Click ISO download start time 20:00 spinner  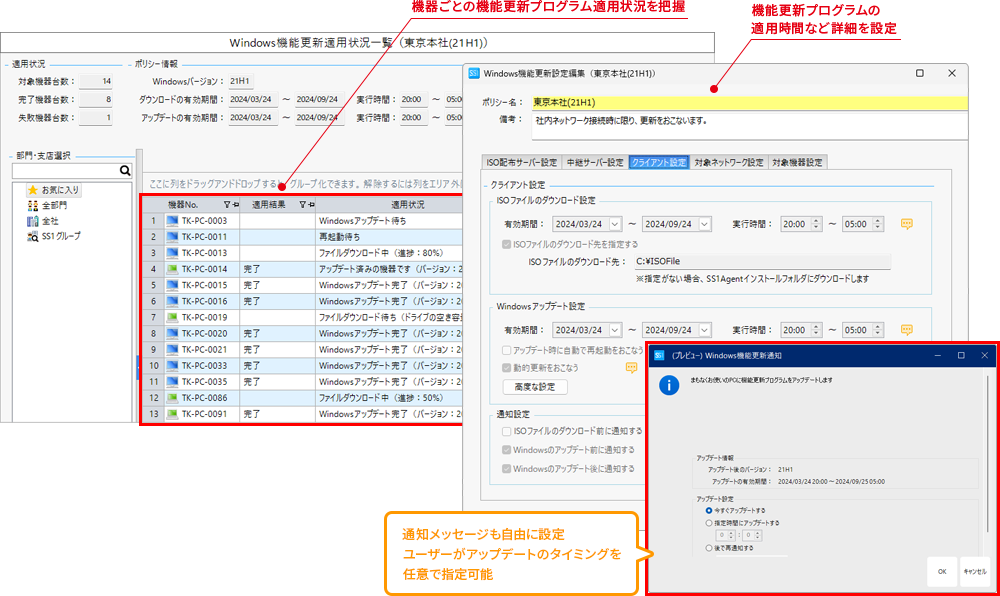click(816, 224)
